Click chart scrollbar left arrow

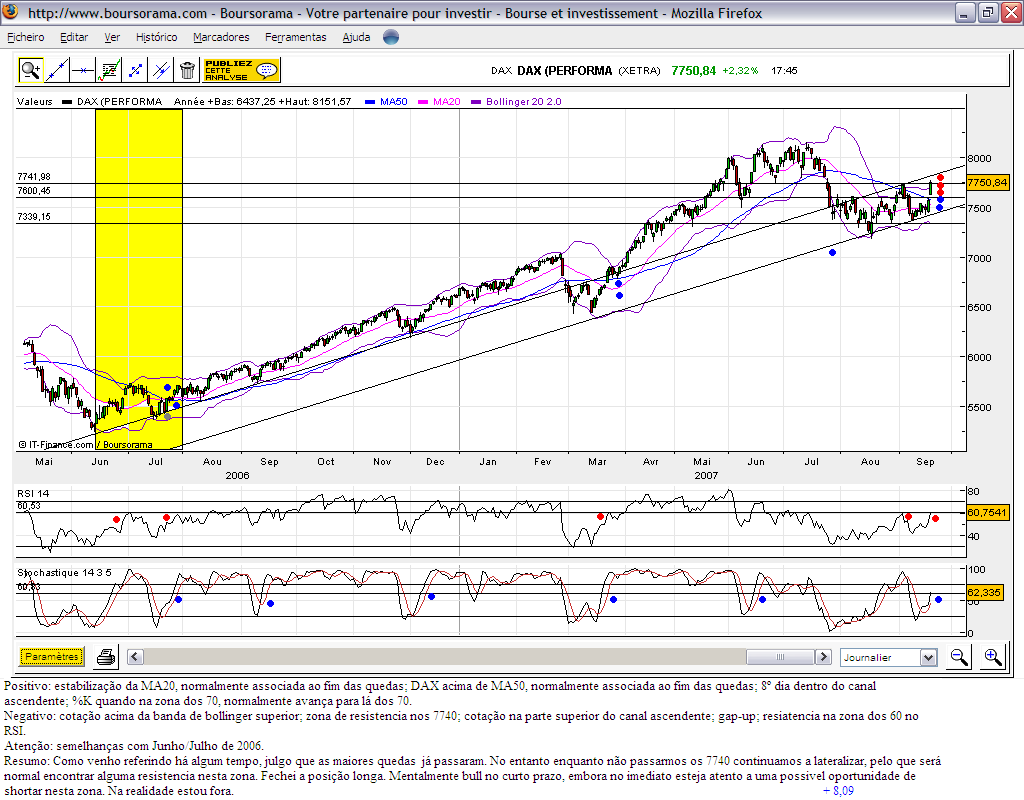(135, 657)
